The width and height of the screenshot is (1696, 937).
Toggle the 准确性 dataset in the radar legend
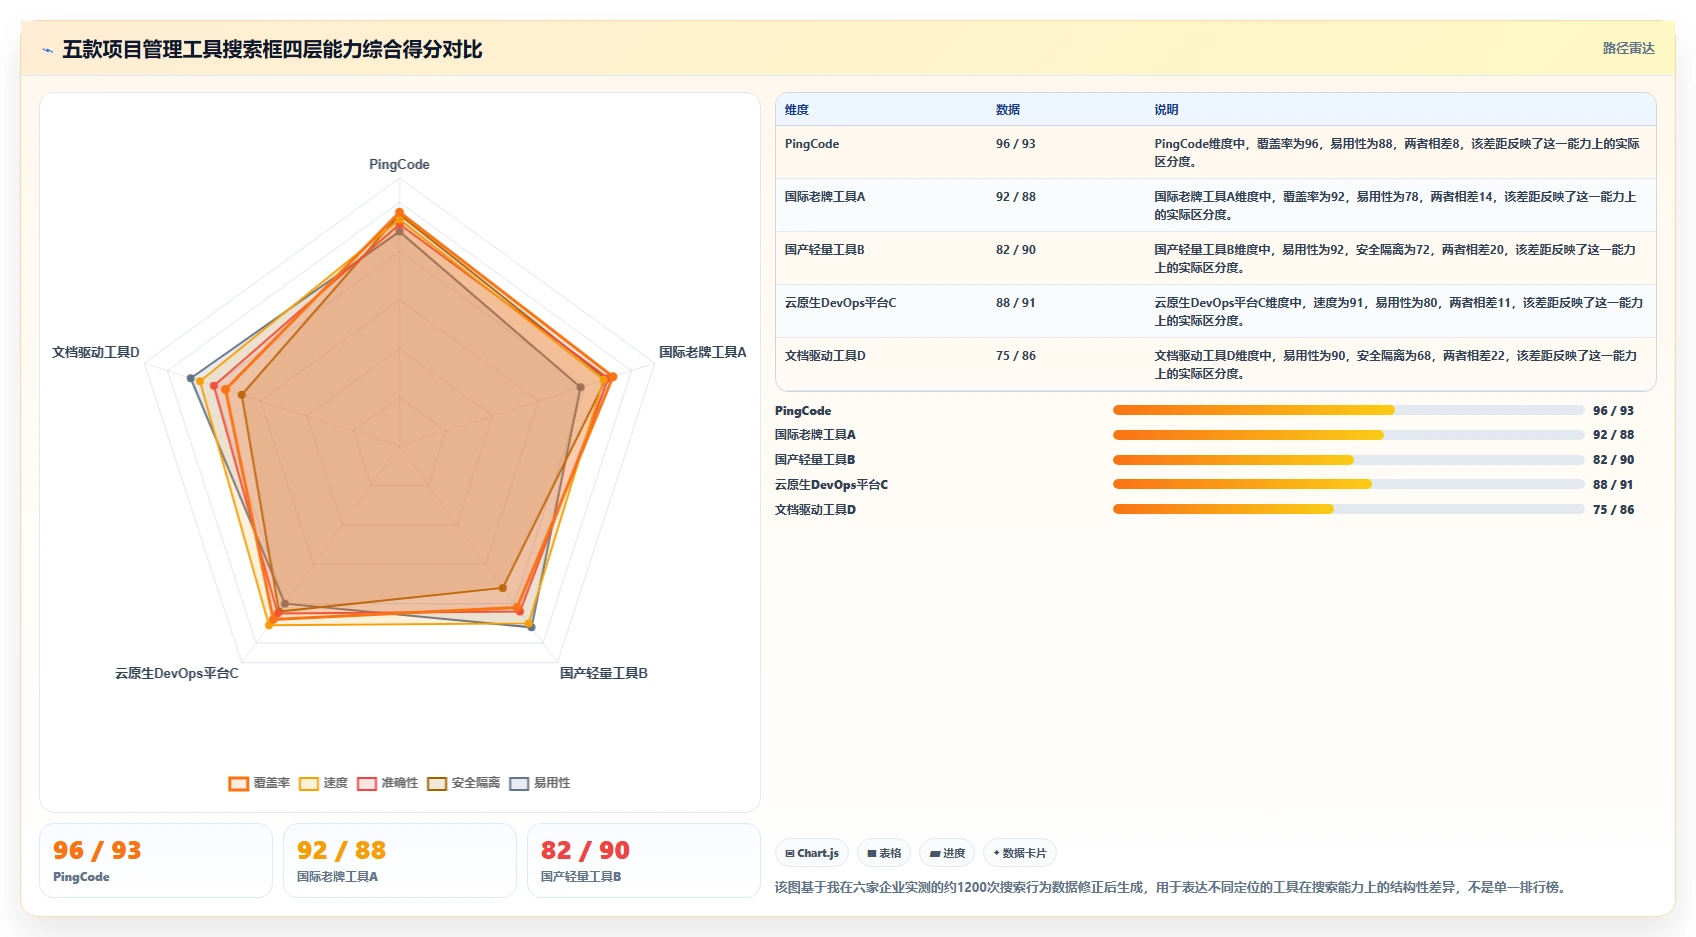[x=387, y=783]
